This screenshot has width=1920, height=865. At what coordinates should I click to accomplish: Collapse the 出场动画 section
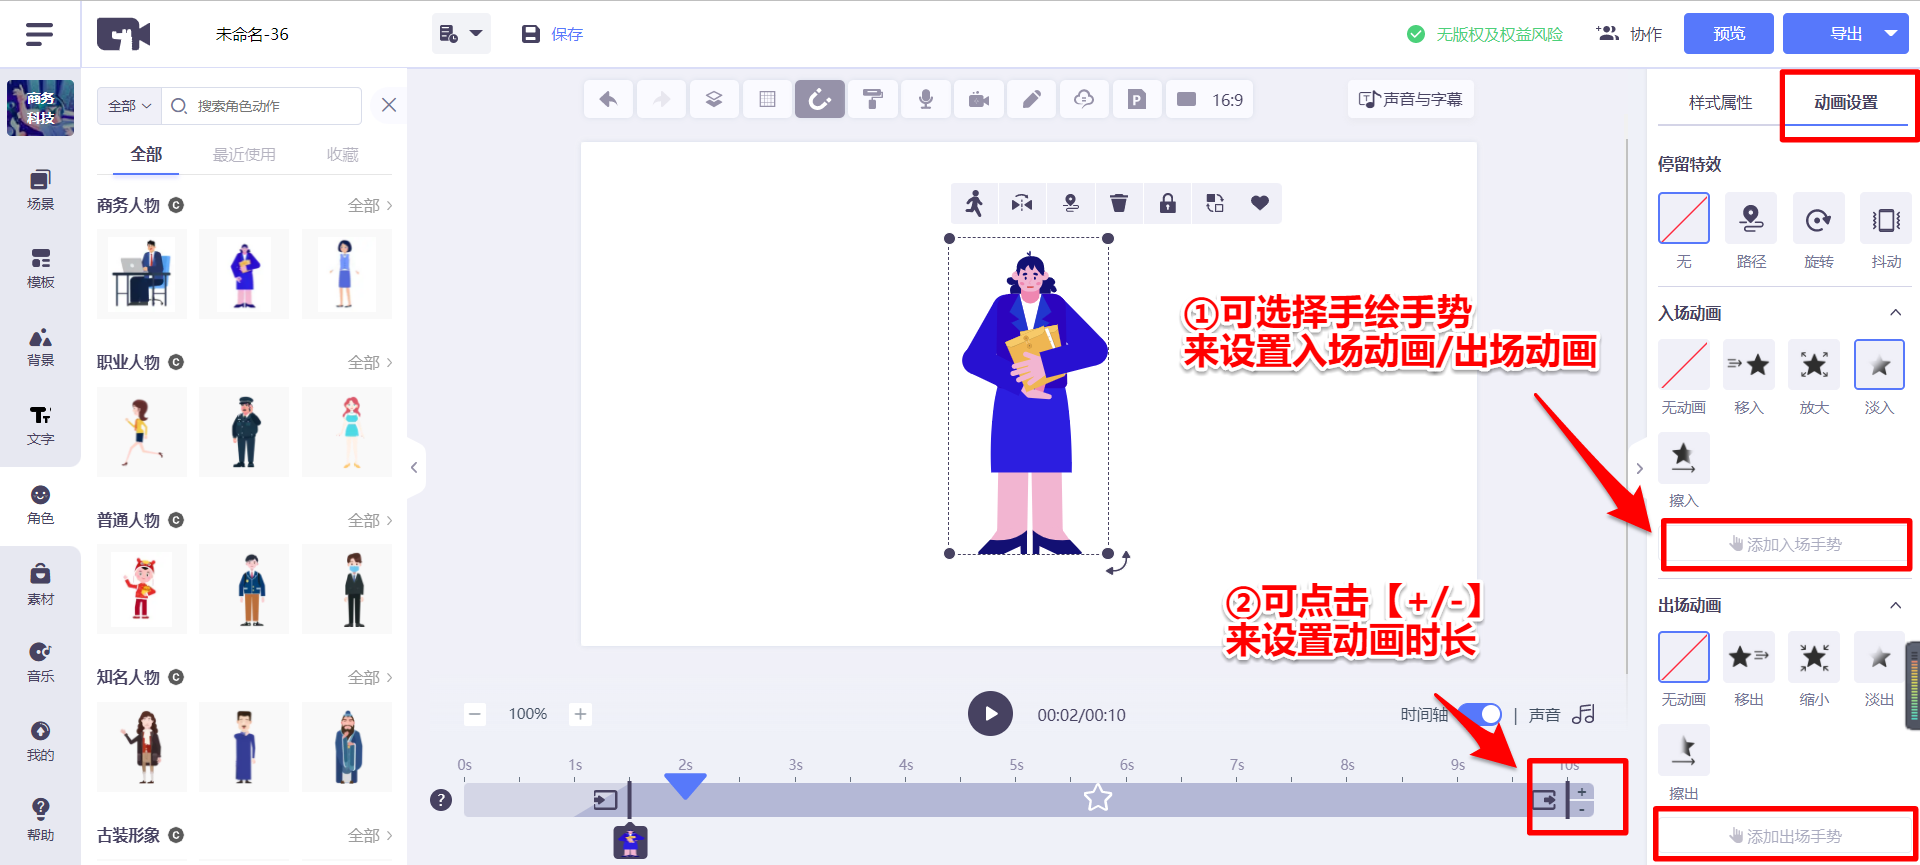tap(1895, 605)
